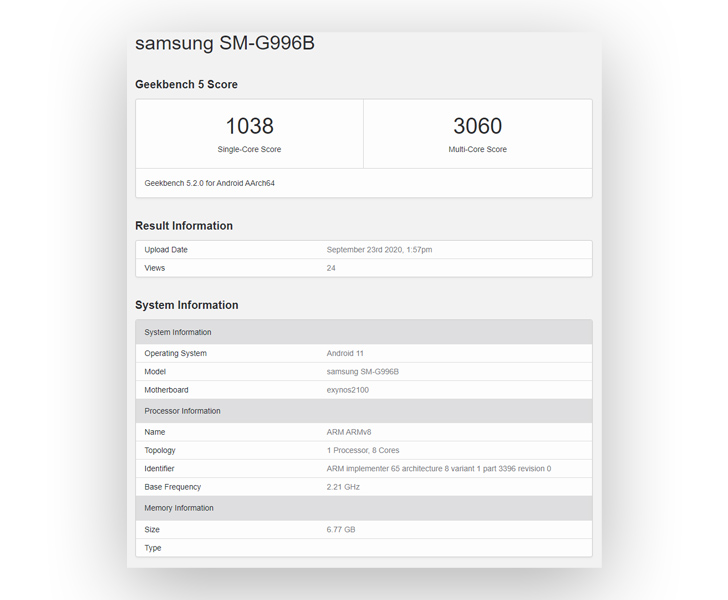Click the 'Multi-Core Score' label
This screenshot has height=600, width=728.
(x=477, y=149)
